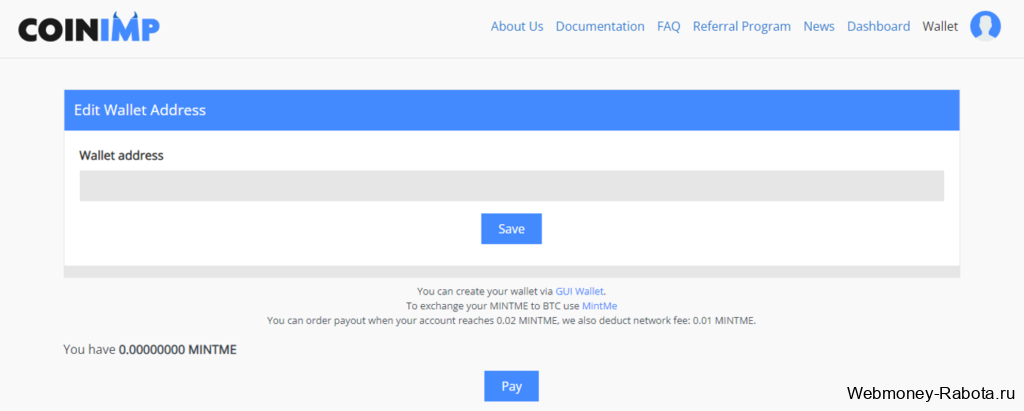Click the payout threshold notice text
1024x411 pixels.
[511, 321]
